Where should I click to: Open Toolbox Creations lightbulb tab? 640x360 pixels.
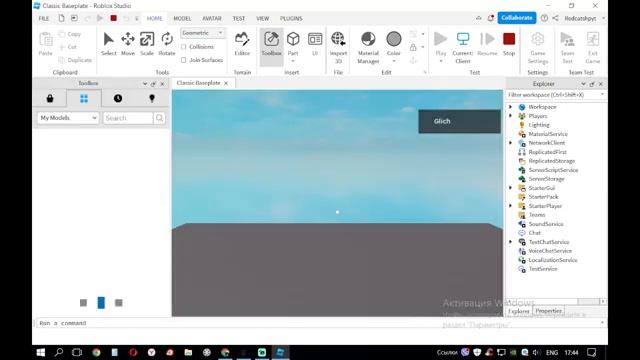tap(152, 98)
